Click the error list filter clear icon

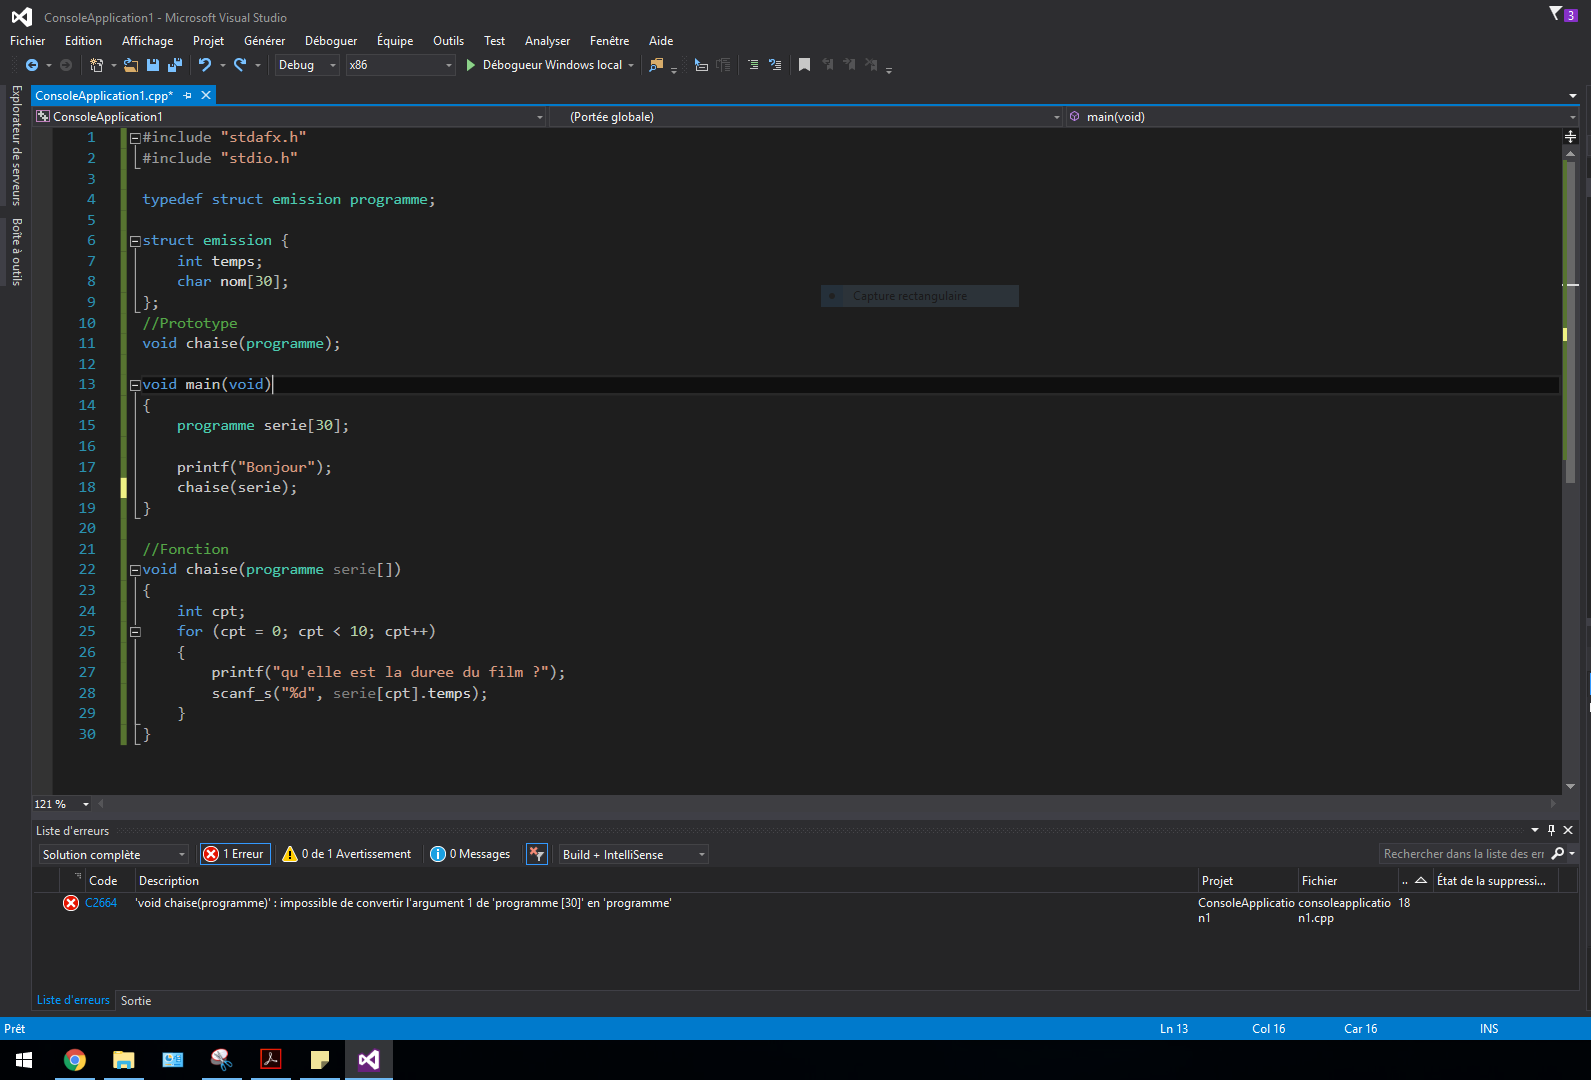(537, 854)
